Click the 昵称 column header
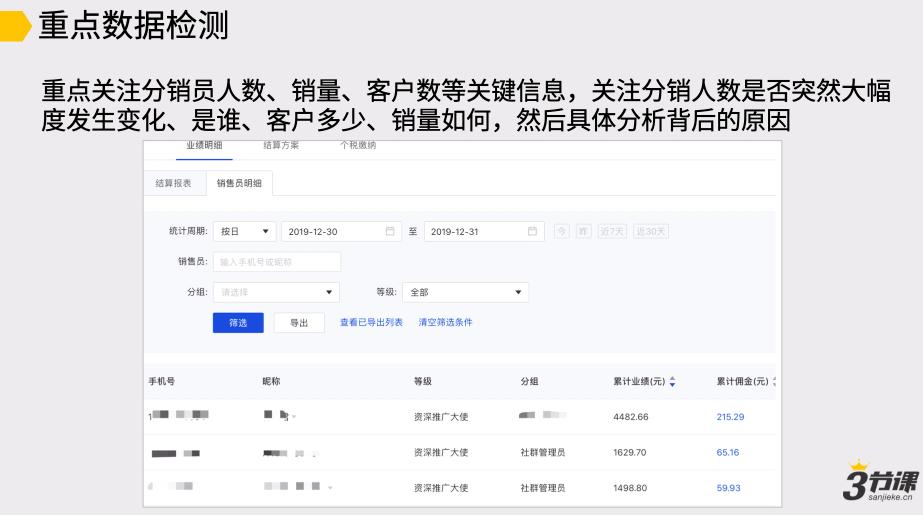 coord(271,381)
